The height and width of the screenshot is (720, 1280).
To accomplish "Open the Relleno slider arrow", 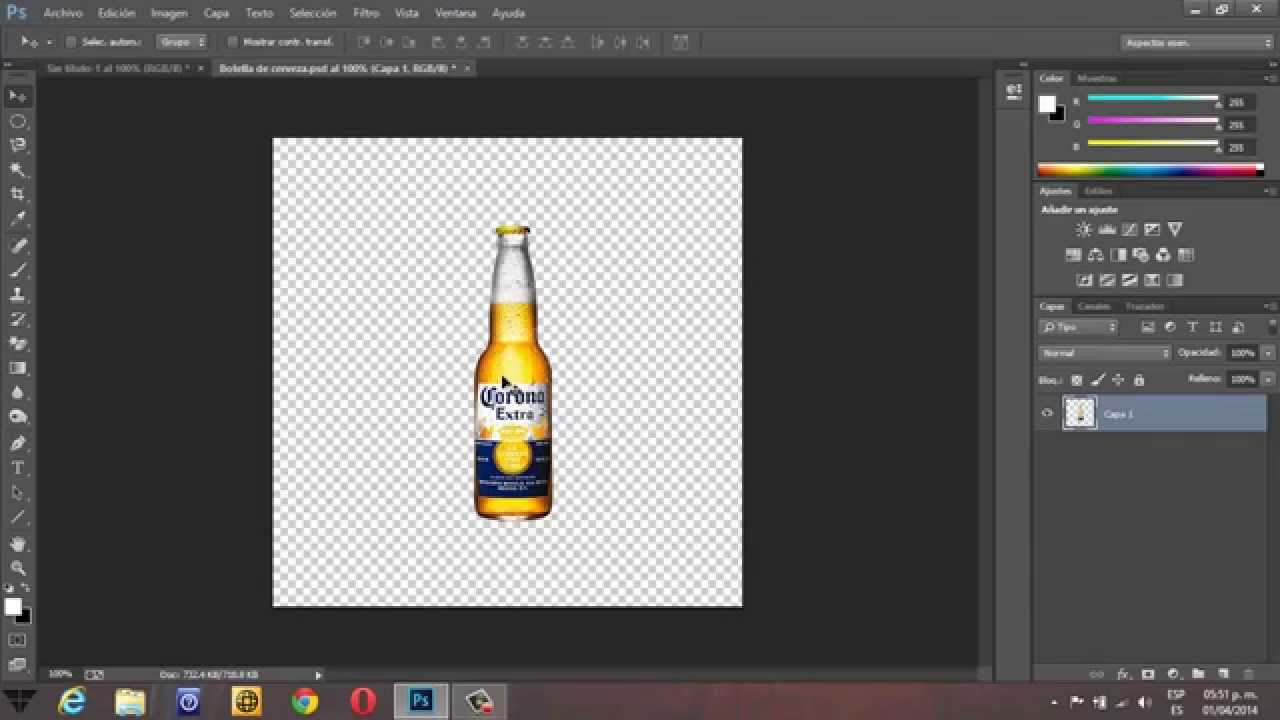I will (1268, 380).
